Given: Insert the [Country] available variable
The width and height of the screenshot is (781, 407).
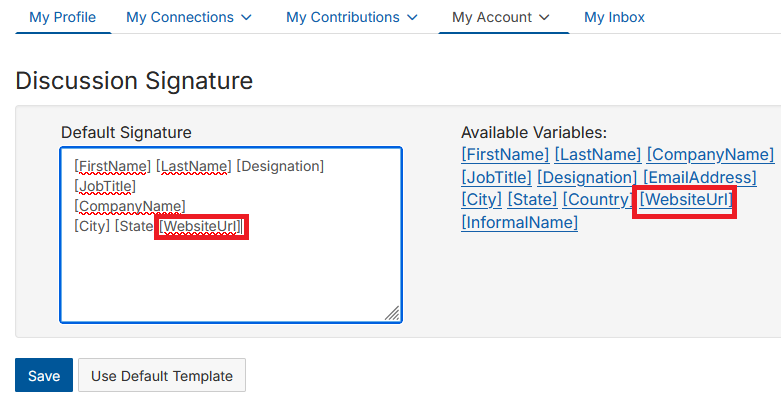Looking at the screenshot, I should [596, 200].
